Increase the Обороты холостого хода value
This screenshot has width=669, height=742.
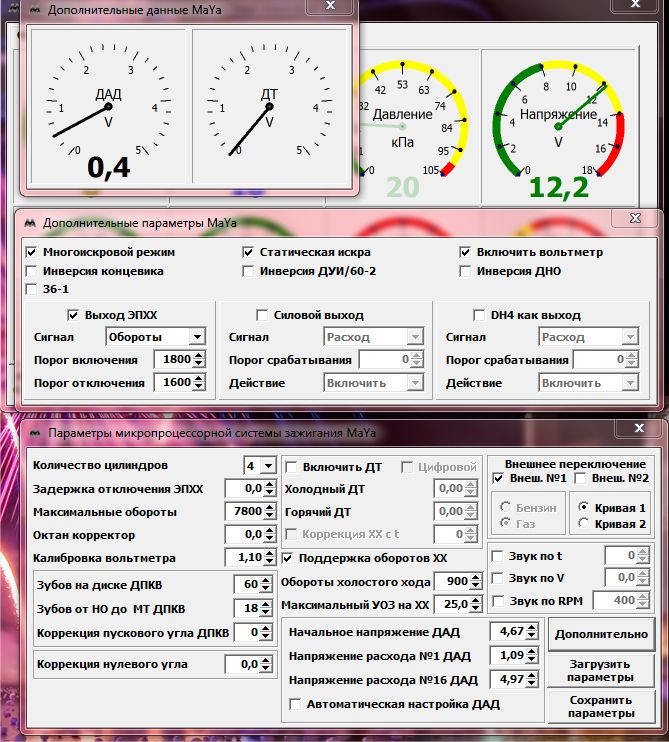(476, 577)
